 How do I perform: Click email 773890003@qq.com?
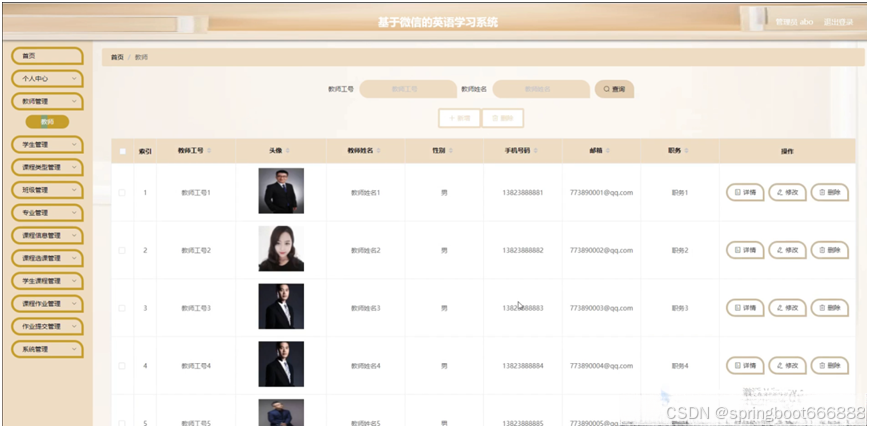tap(601, 308)
